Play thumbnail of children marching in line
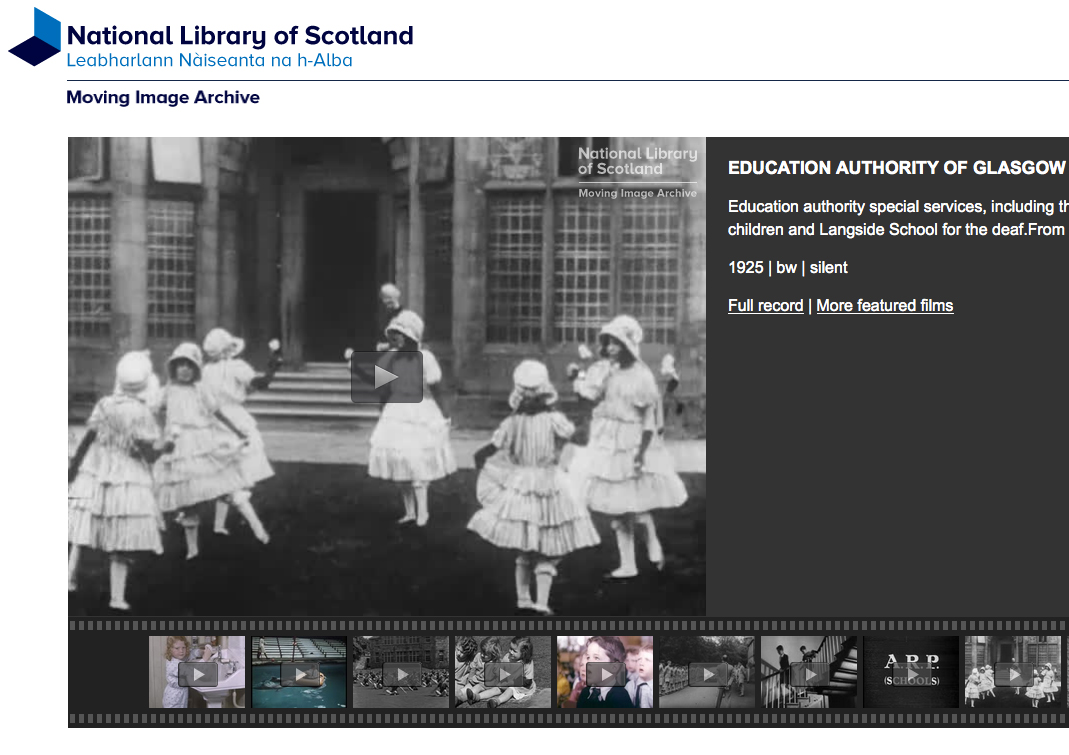Image resolution: width=1069 pixels, height=755 pixels. pos(707,673)
